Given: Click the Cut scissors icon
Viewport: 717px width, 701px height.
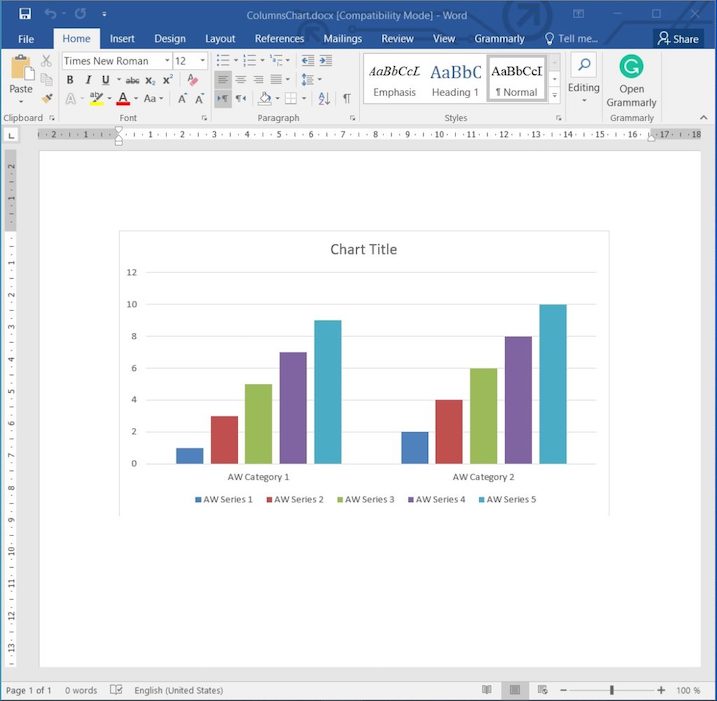Looking at the screenshot, I should (x=46, y=61).
